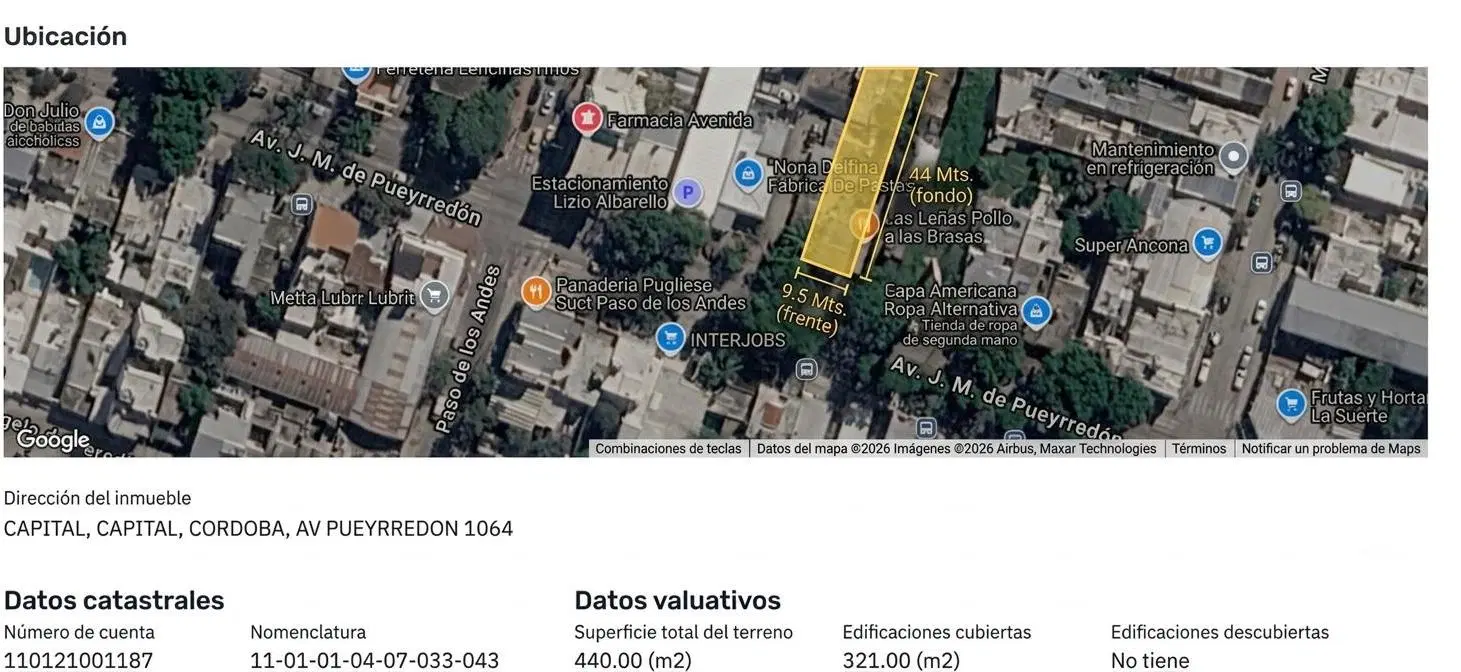The width and height of the screenshot is (1461, 672).
Task: Click the No tiene uncovered buildings value
Action: click(x=1150, y=661)
